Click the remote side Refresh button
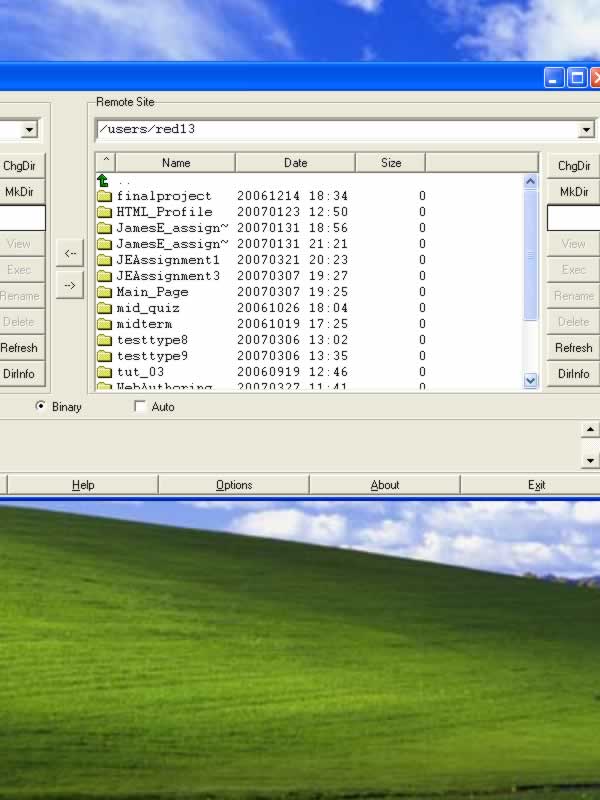Viewport: 600px width, 800px height. click(x=573, y=347)
